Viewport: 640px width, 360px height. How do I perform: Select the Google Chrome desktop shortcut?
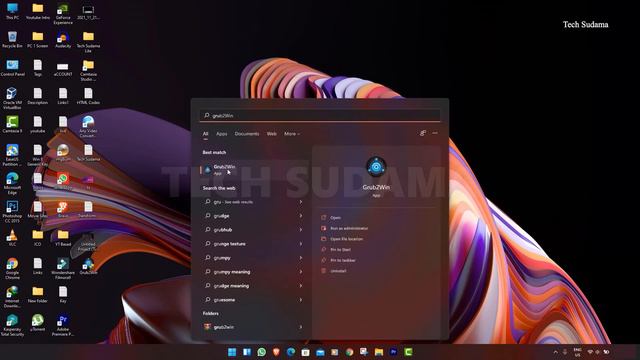click(12, 268)
